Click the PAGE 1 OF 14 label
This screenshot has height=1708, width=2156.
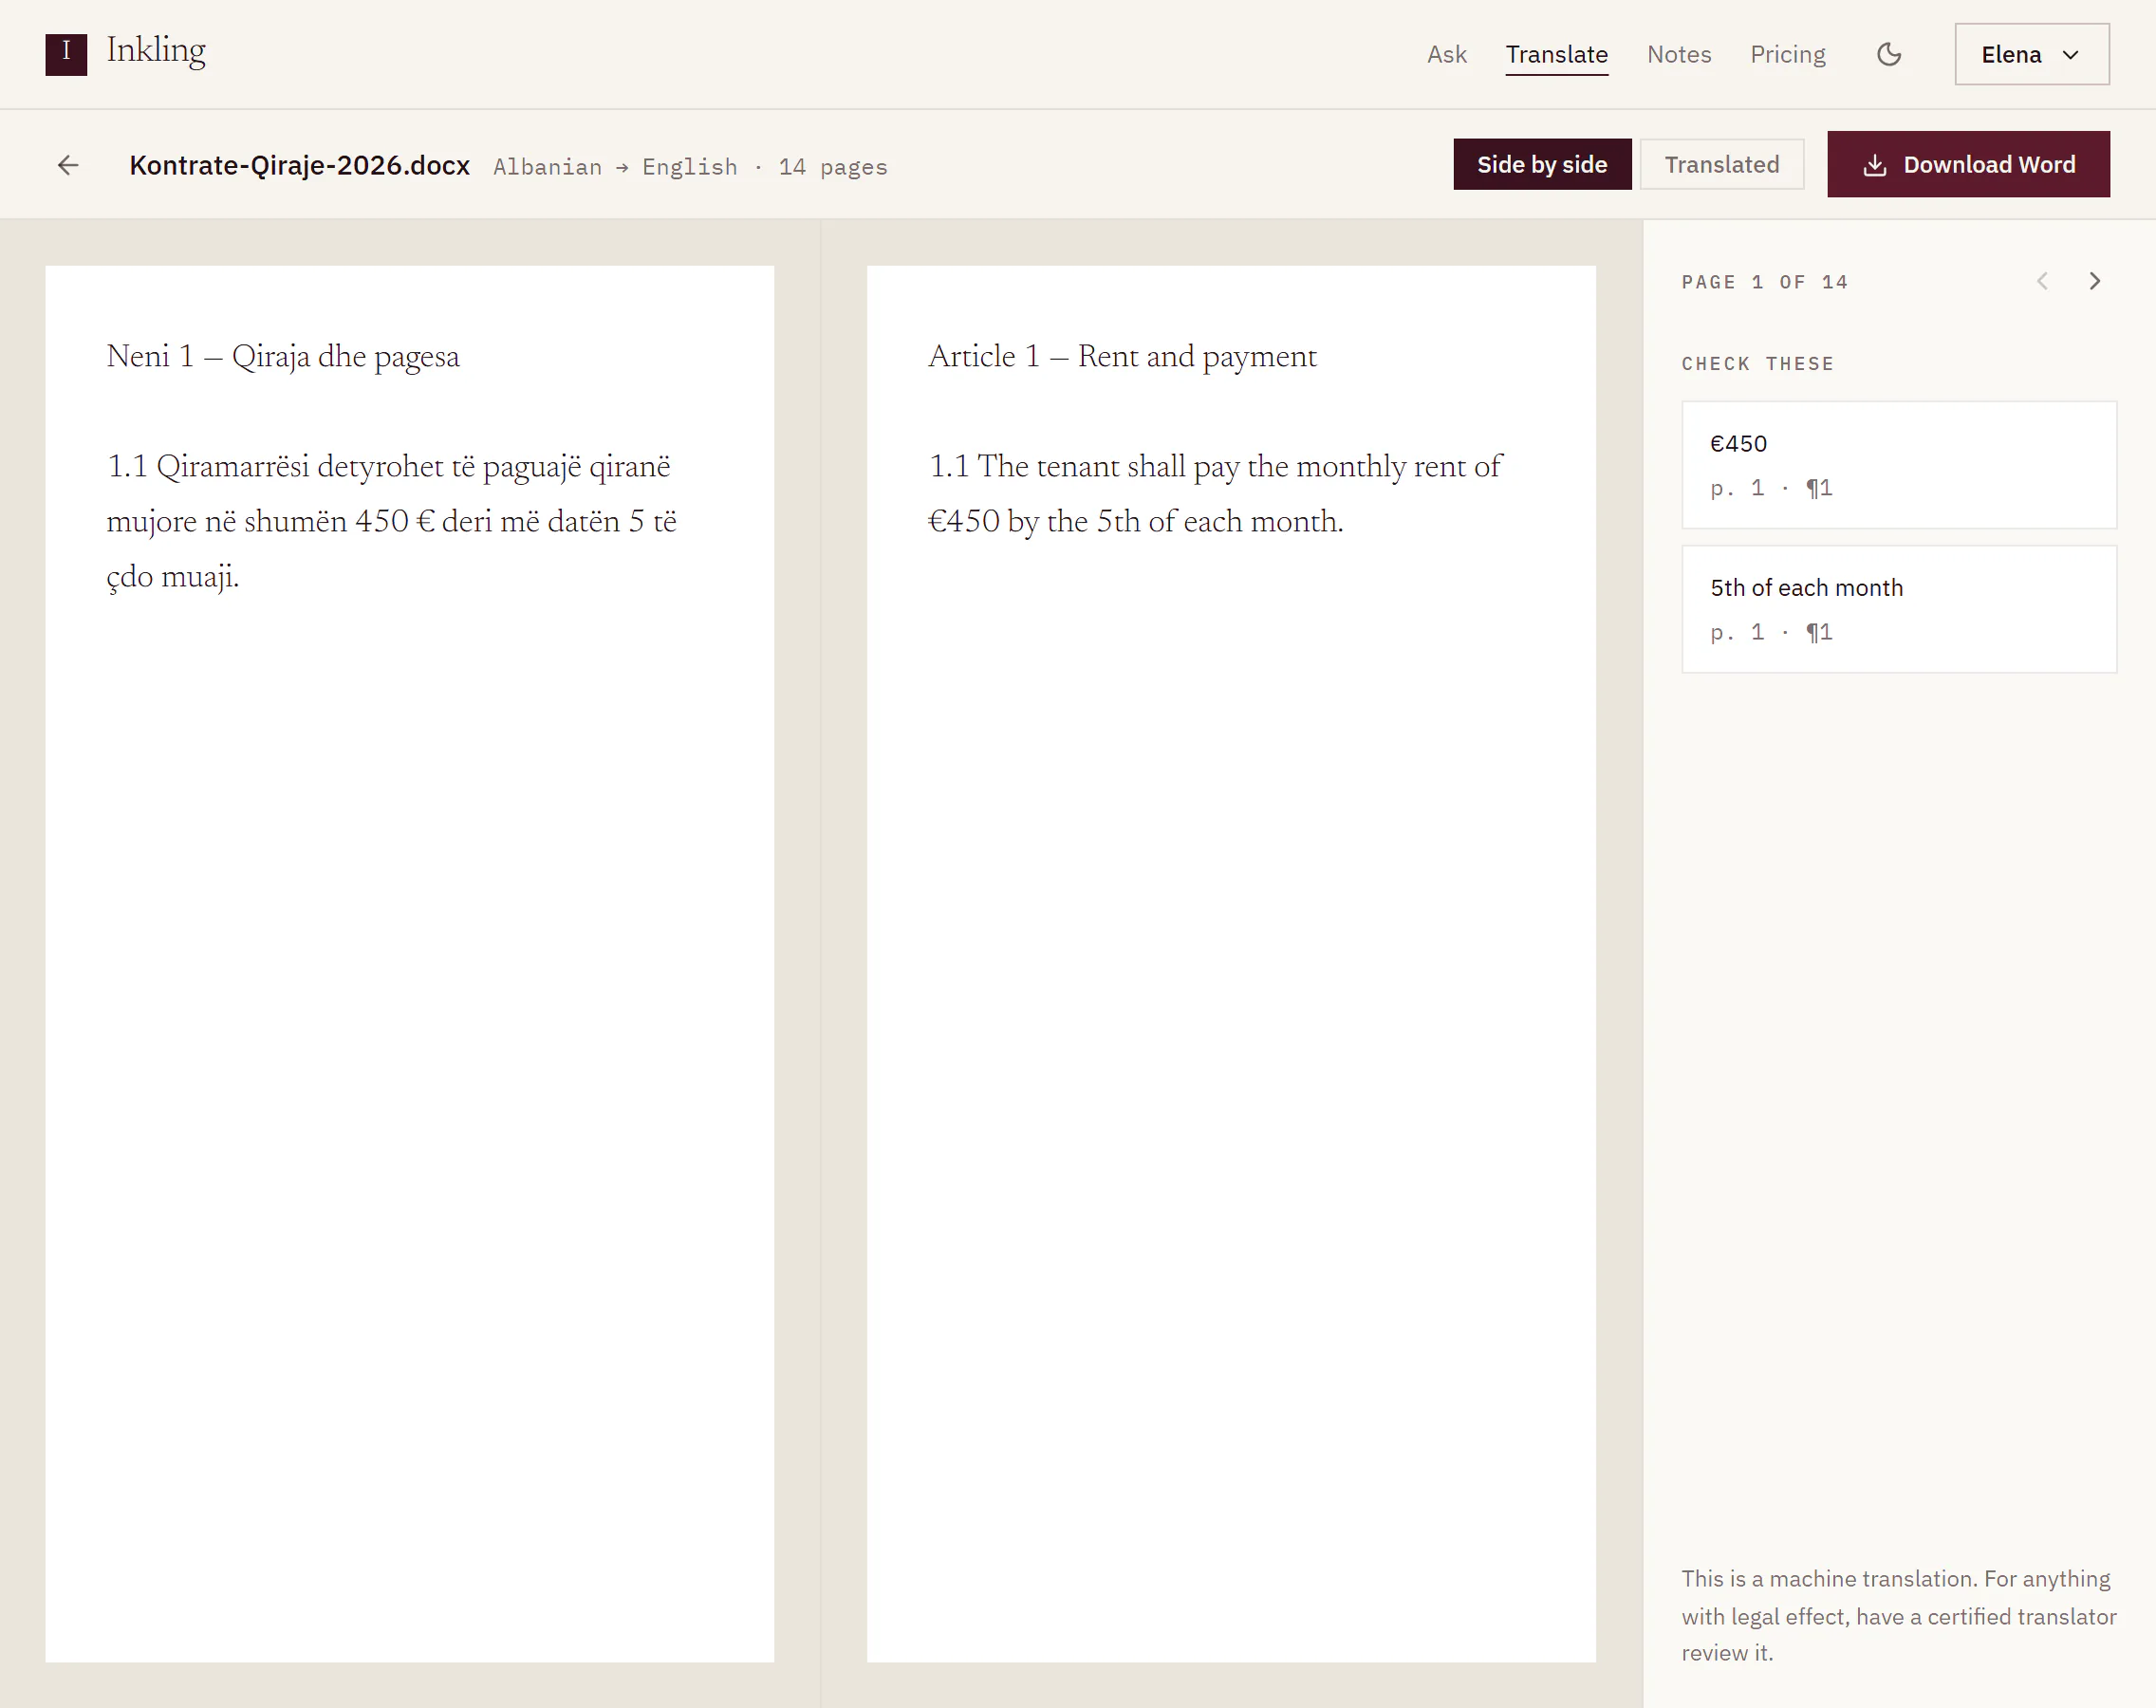[1764, 282]
